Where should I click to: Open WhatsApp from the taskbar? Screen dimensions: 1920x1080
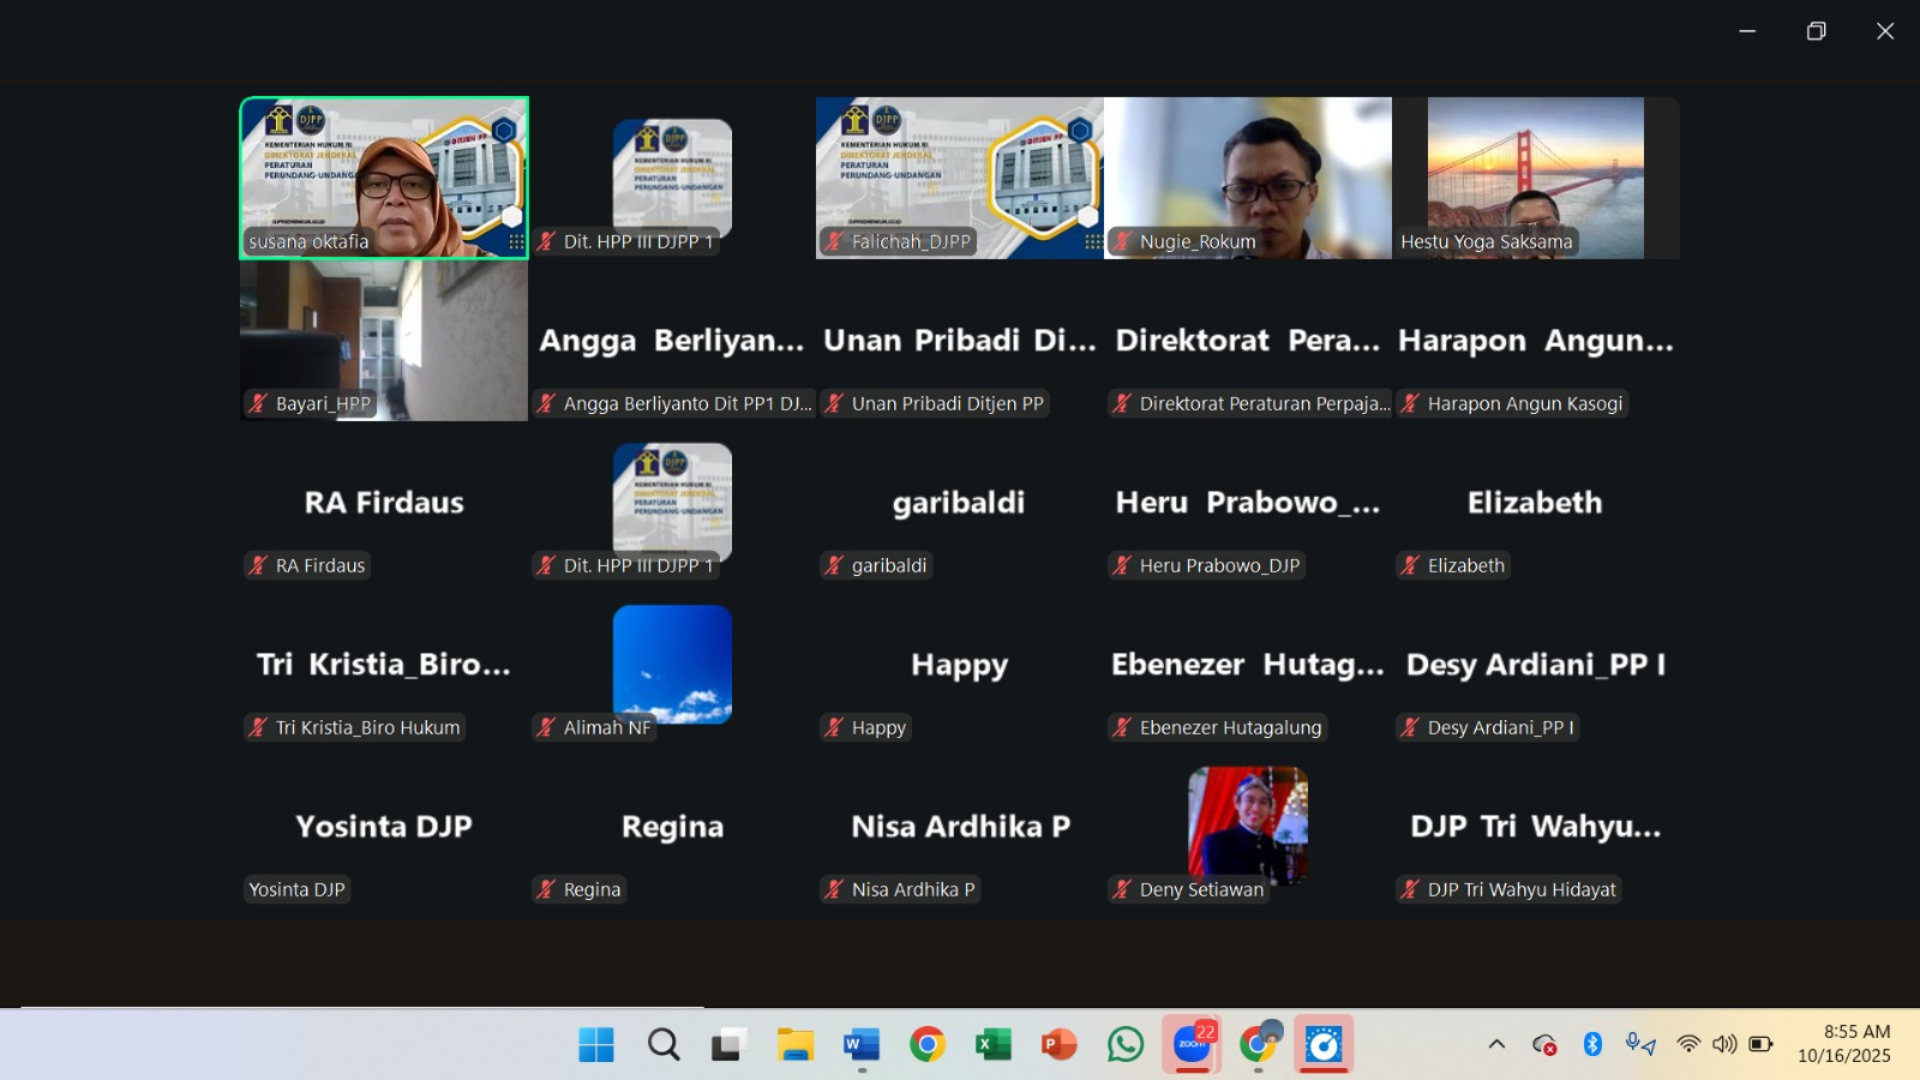[x=1125, y=1045]
